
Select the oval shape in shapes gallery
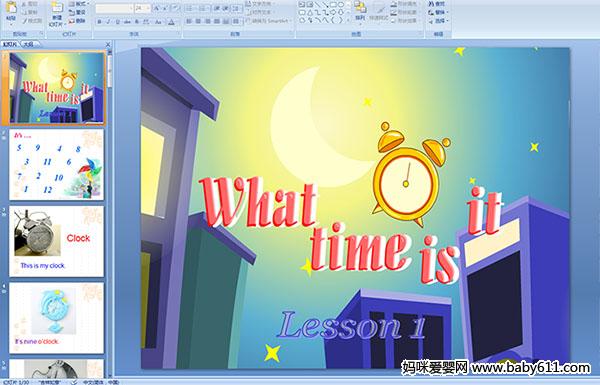341,4
